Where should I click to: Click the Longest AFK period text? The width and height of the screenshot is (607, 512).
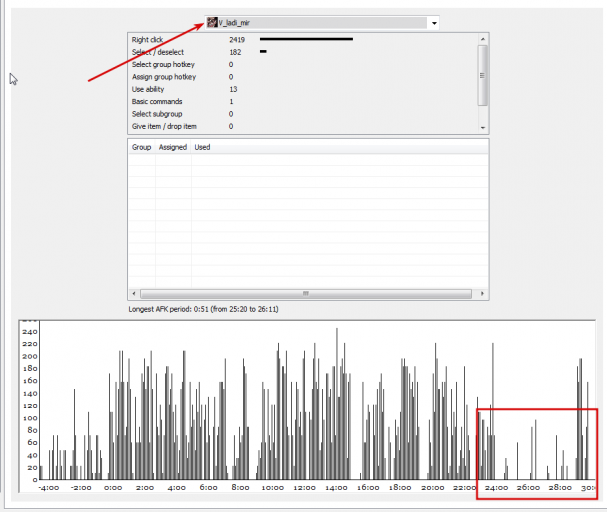click(203, 309)
